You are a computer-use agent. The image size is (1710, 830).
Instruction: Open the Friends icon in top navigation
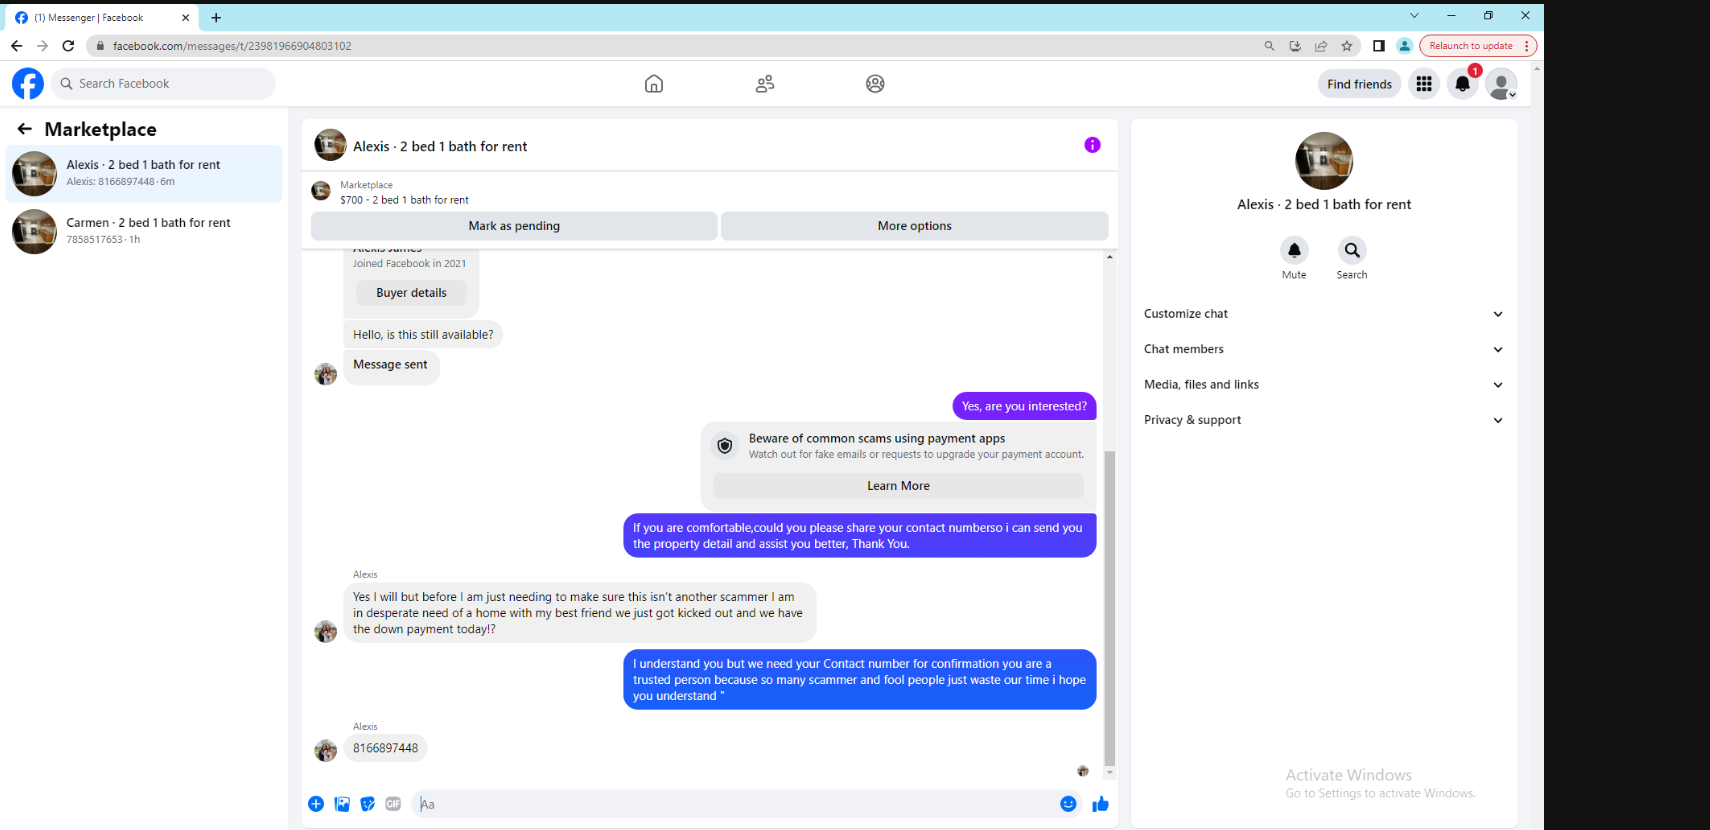pos(765,84)
